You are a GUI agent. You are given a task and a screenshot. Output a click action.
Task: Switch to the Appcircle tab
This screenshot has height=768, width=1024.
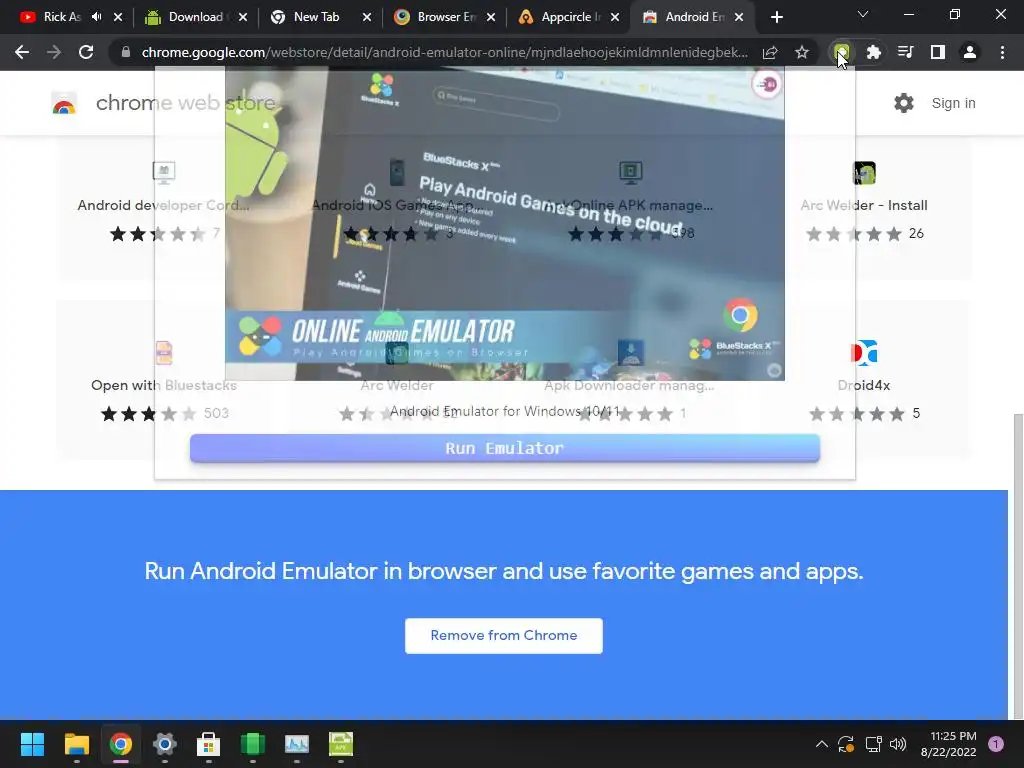click(x=570, y=17)
